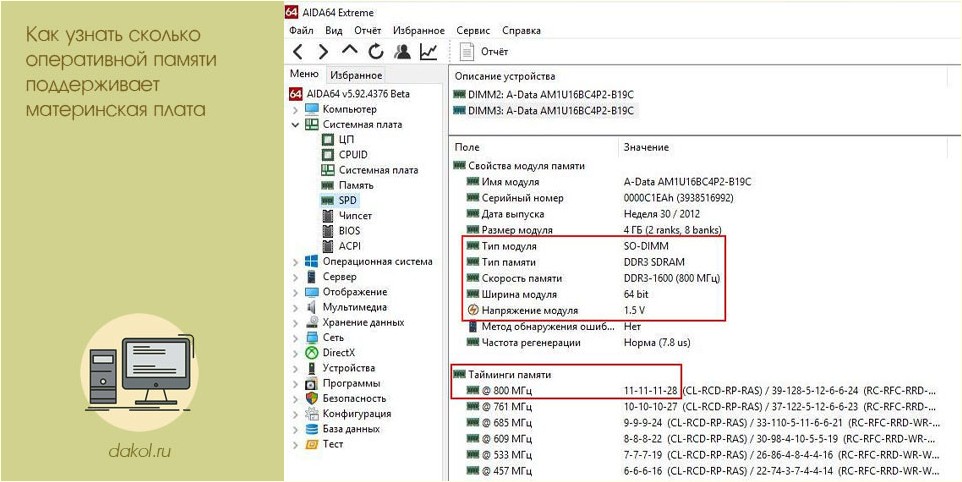Click the Свойства модуля памяти section header

click(x=519, y=166)
